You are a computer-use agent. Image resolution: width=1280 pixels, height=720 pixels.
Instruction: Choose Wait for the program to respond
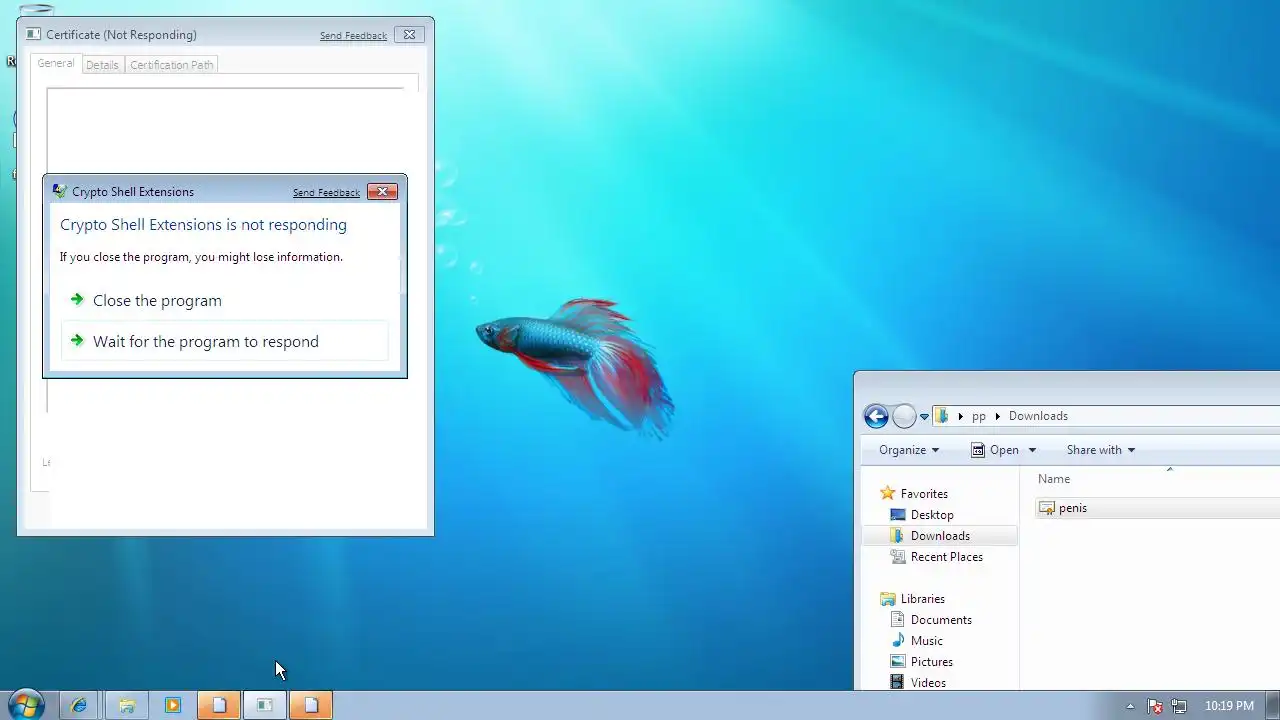click(x=224, y=341)
